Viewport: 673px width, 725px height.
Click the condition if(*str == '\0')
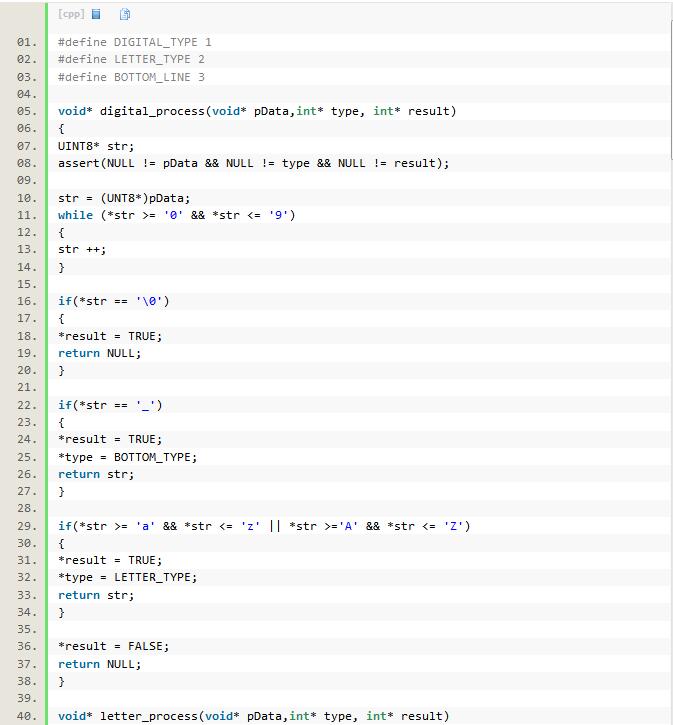coord(114,301)
